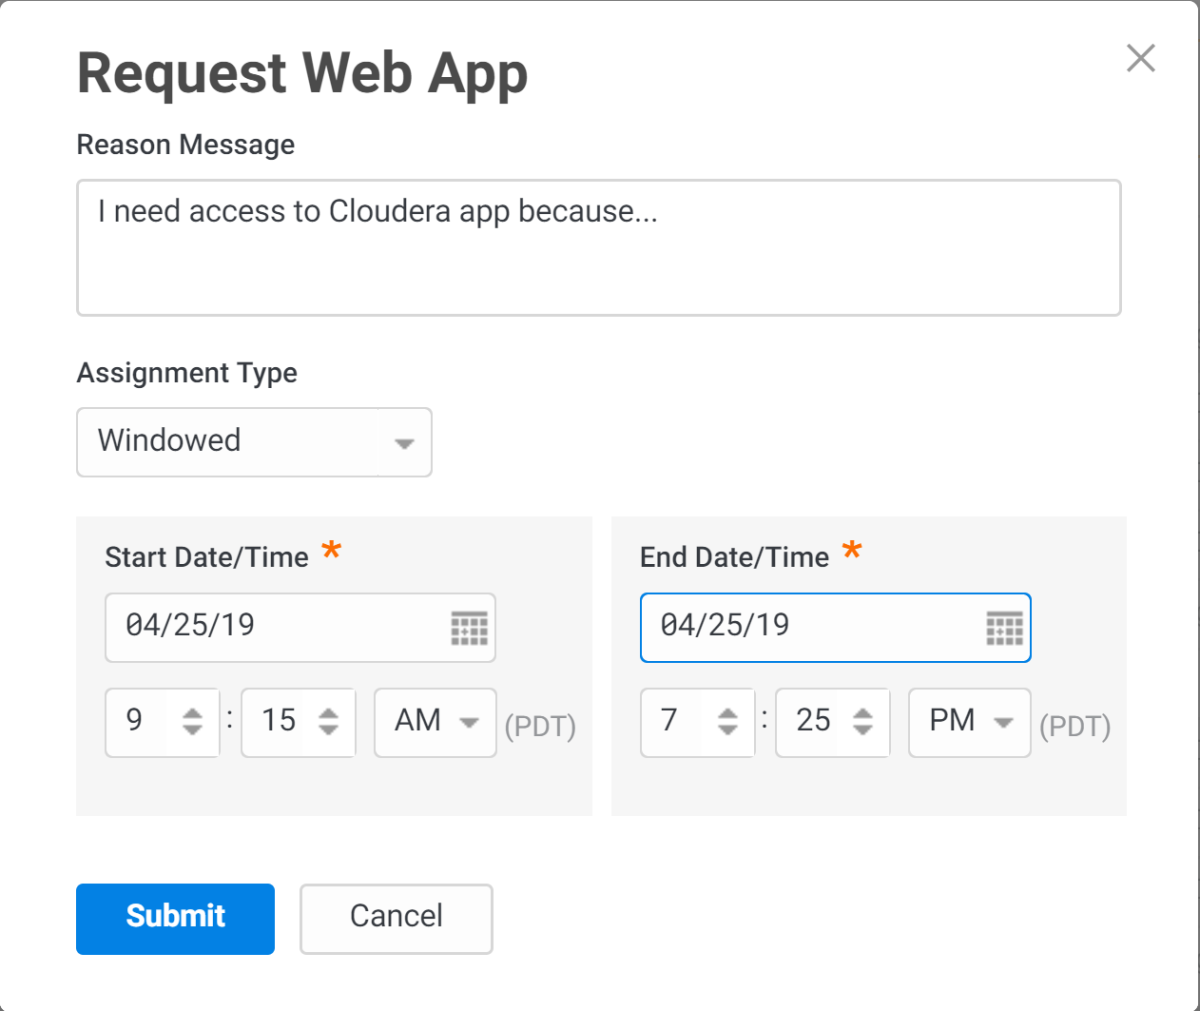Image resolution: width=1200 pixels, height=1011 pixels.
Task: Decrease the end minutes with down arrow
Action: coord(863,730)
